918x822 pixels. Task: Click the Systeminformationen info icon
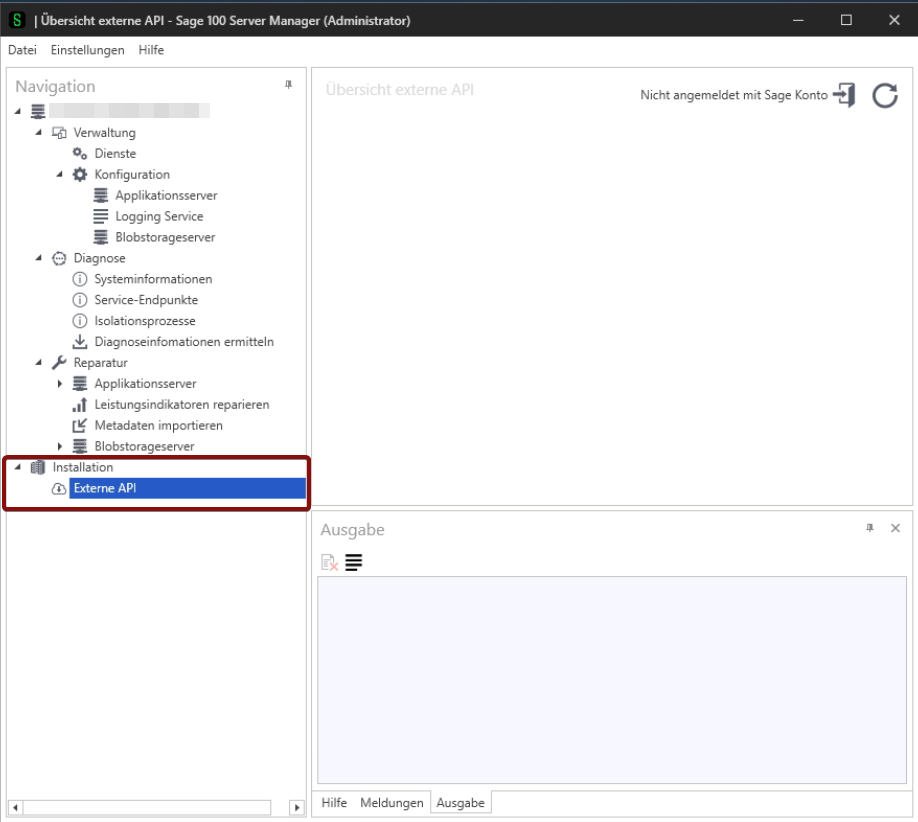click(x=80, y=279)
